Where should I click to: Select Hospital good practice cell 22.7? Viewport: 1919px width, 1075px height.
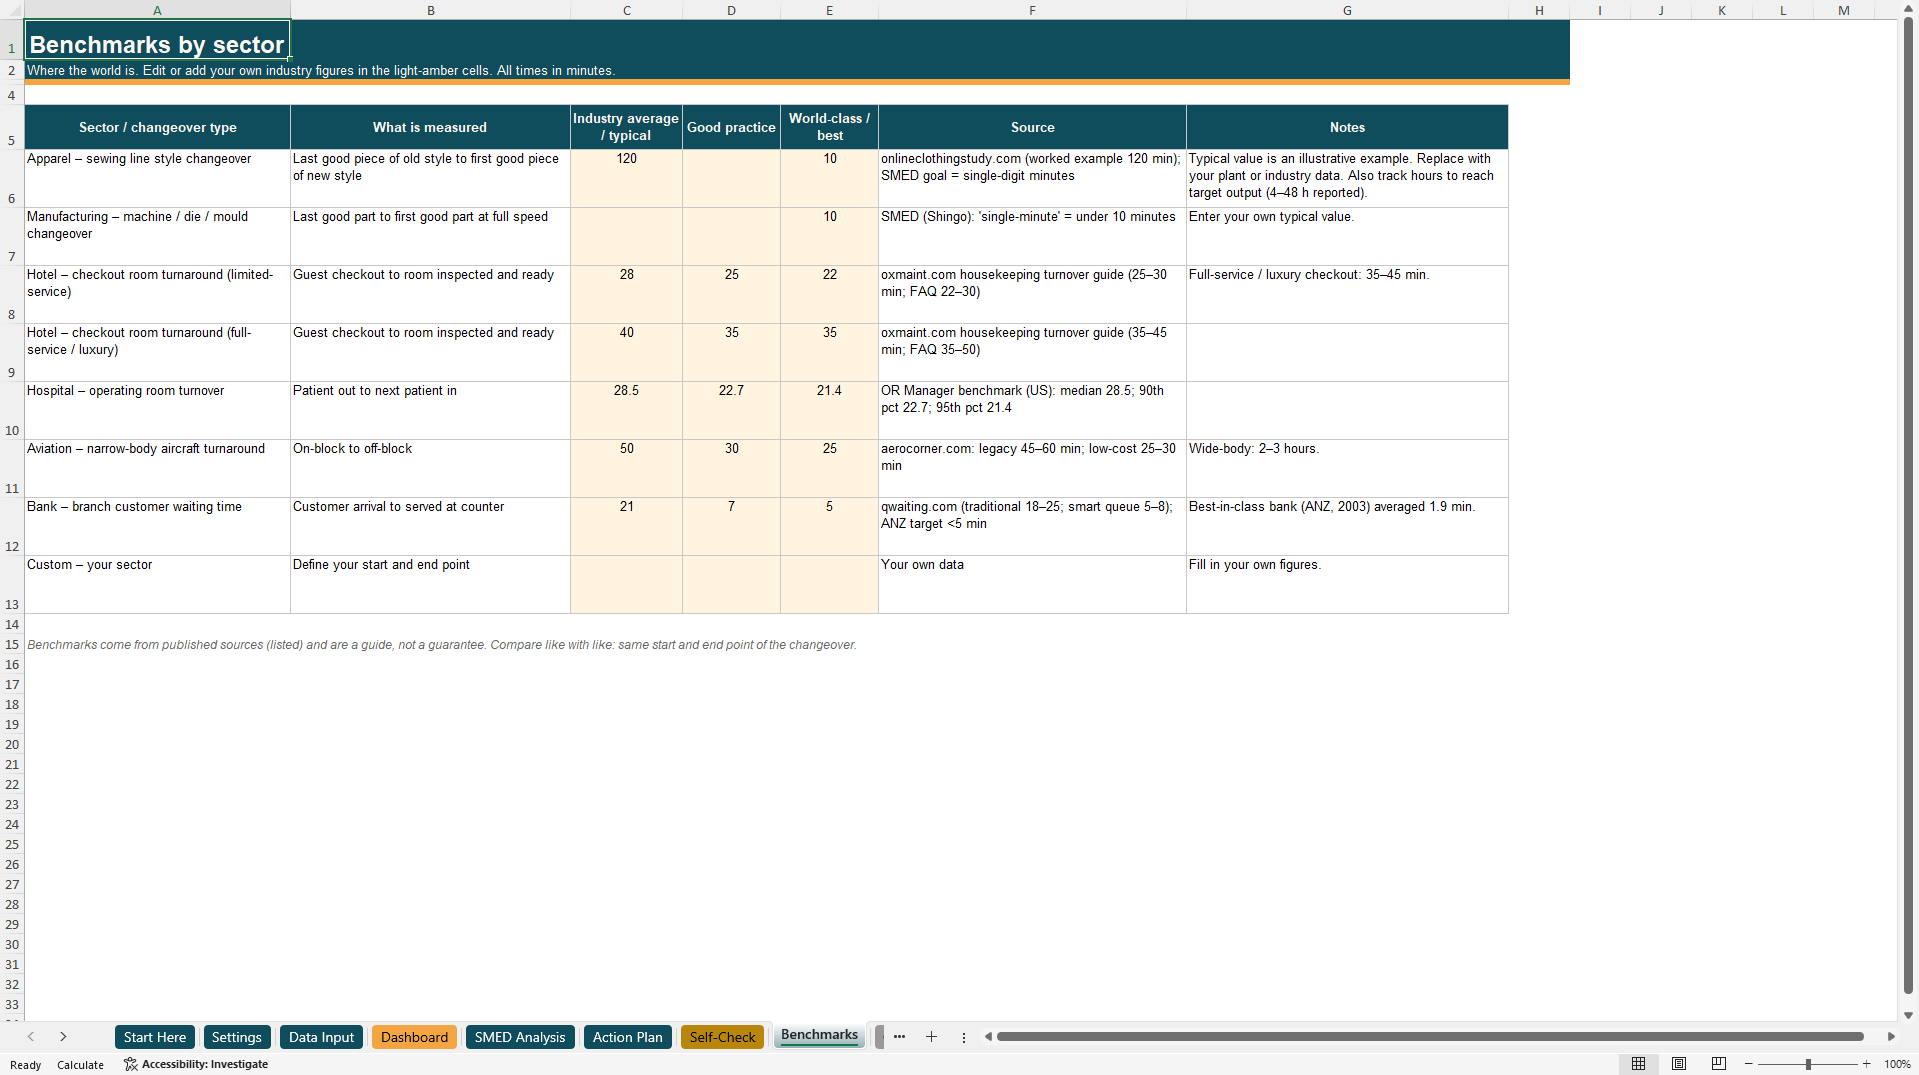[x=731, y=410]
